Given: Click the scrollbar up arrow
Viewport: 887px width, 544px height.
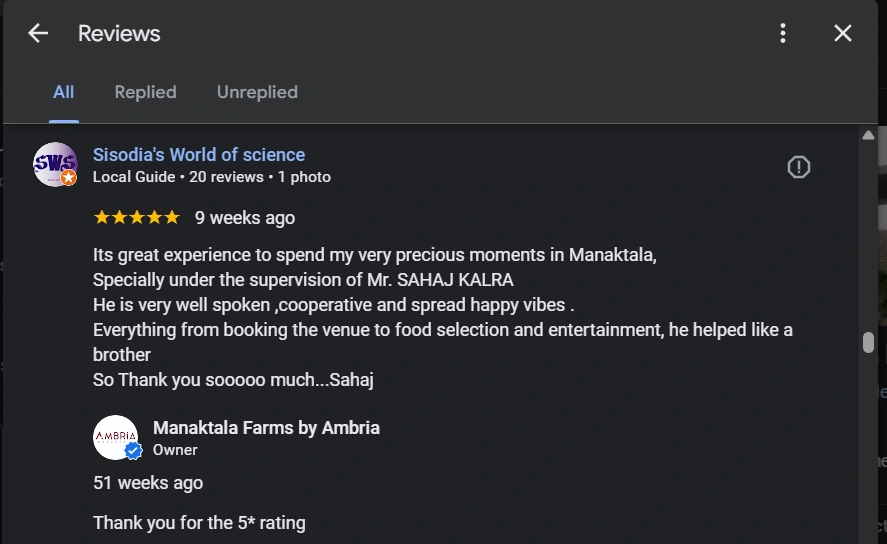Looking at the screenshot, I should (x=868, y=135).
